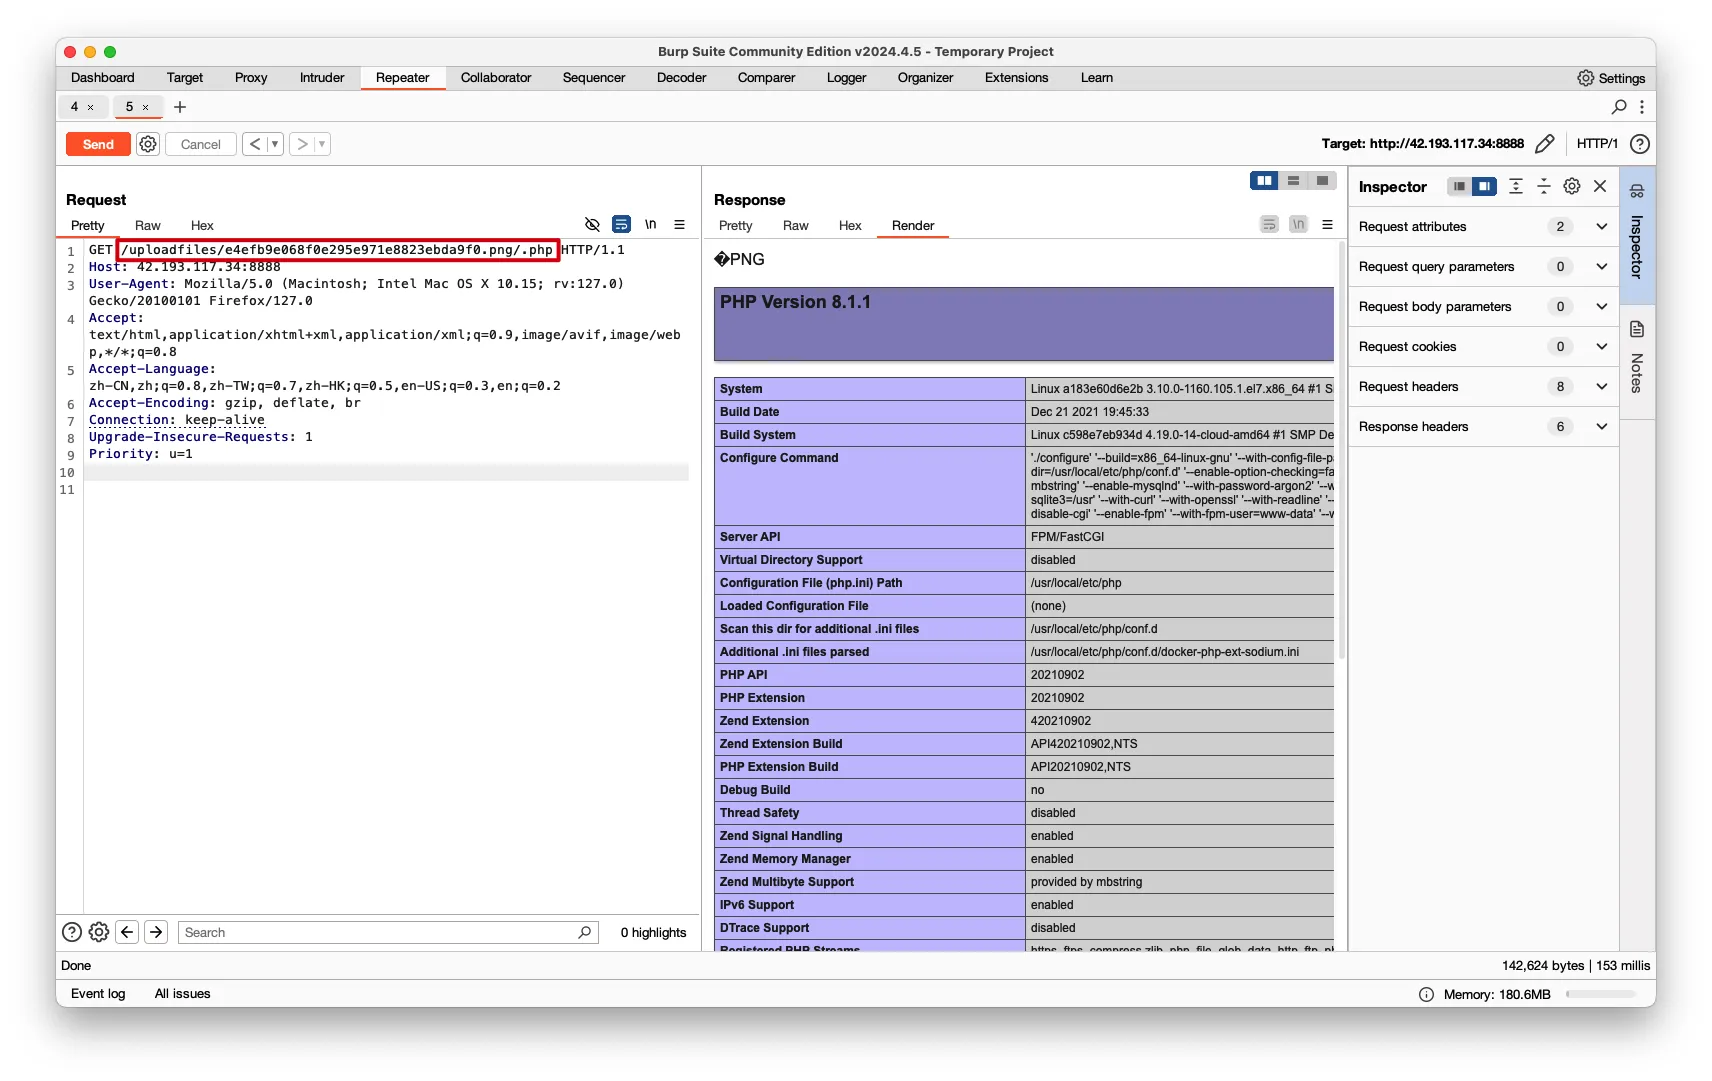Viewport: 1712px width, 1081px height.
Task: Open the previous-request history dropdown arrow
Action: pos(275,144)
